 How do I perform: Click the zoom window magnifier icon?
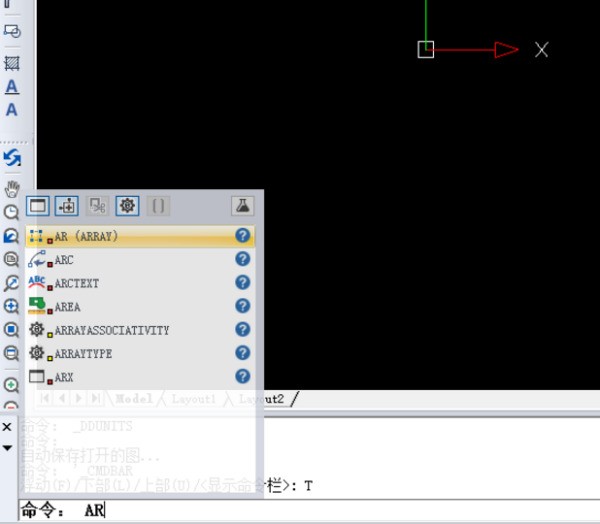tap(11, 260)
